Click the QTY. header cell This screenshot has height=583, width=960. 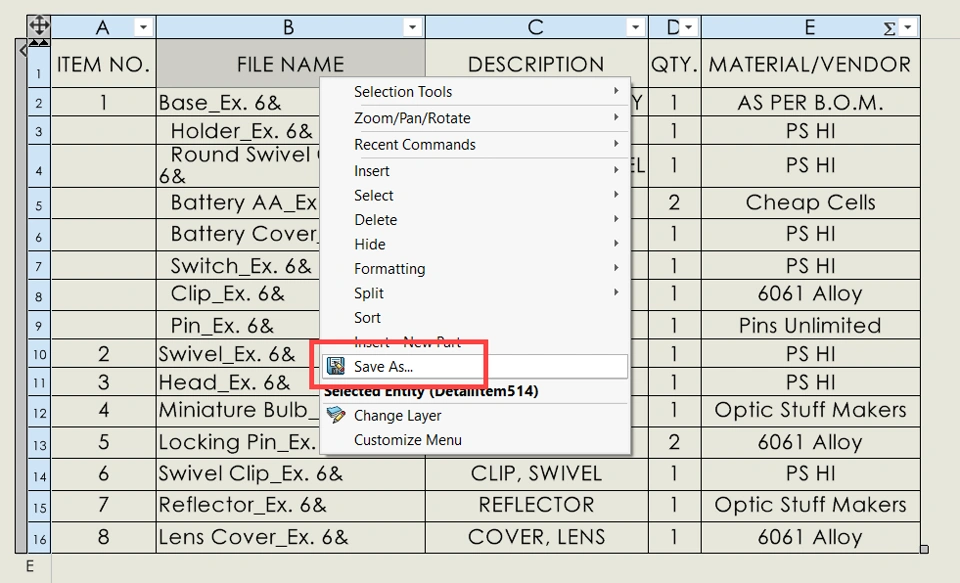tap(675, 64)
